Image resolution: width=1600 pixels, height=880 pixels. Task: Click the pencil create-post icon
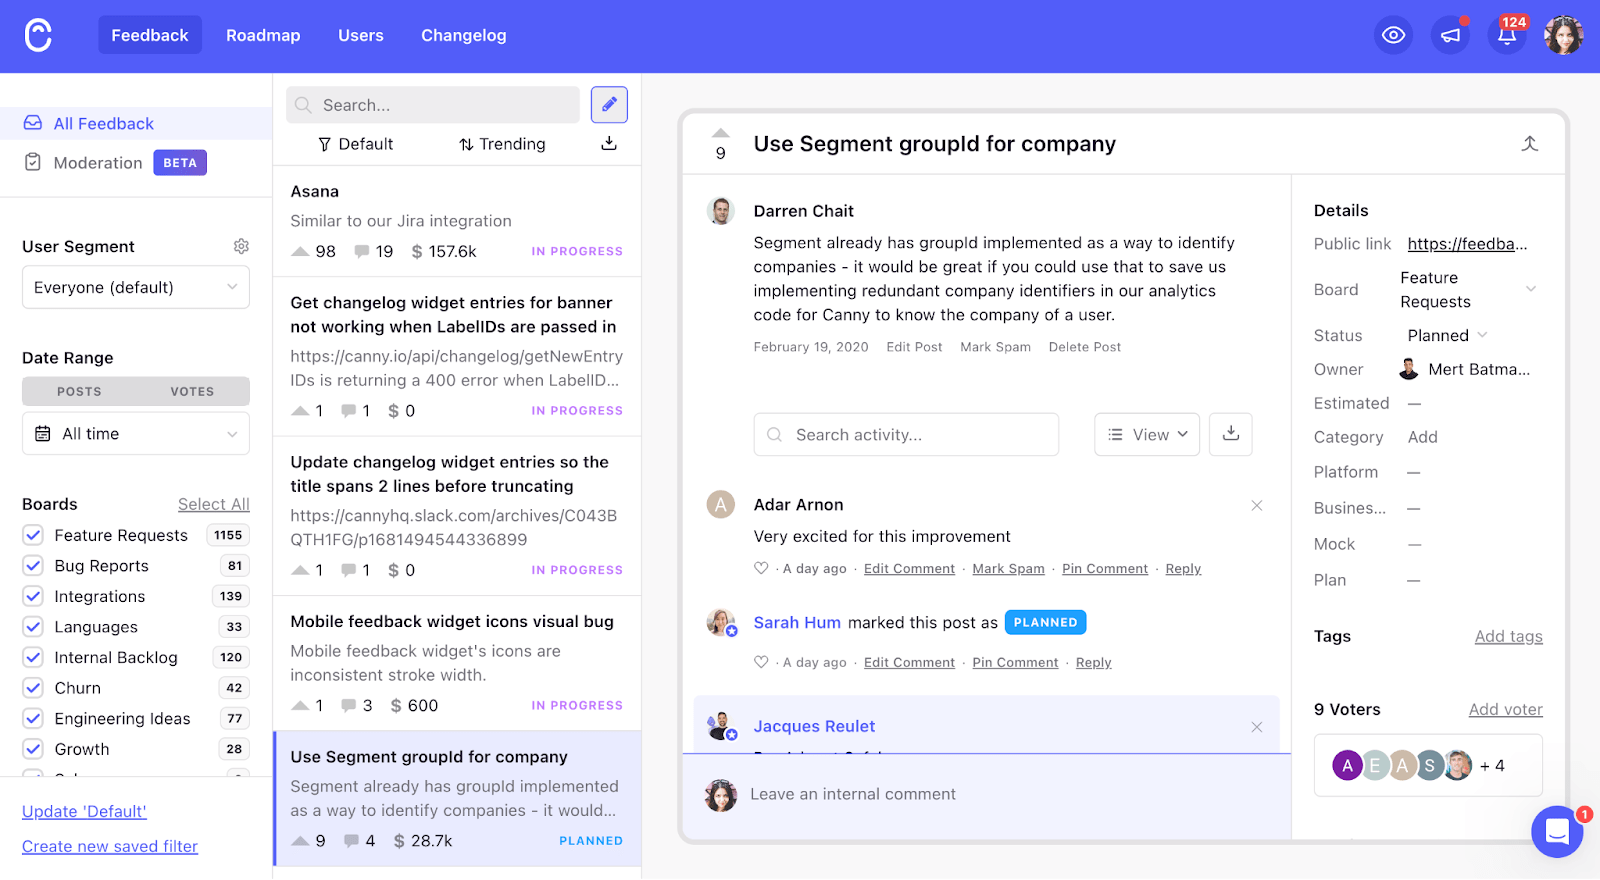pyautogui.click(x=609, y=105)
